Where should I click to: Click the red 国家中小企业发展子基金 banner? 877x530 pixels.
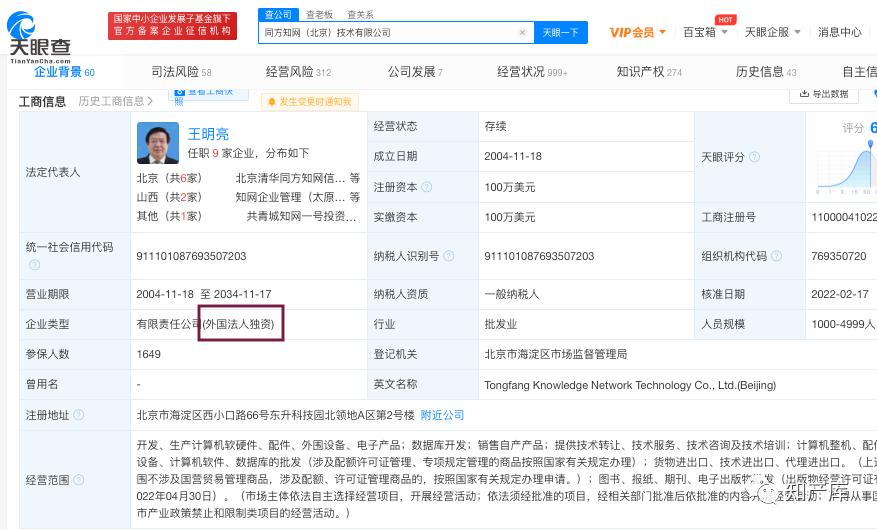pyautogui.click(x=172, y=26)
